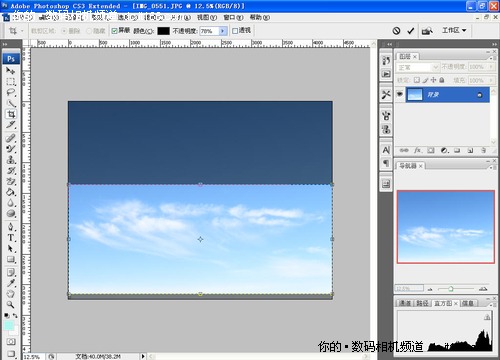The image size is (500, 360).
Task: Open the View menu
Action: (207, 17)
